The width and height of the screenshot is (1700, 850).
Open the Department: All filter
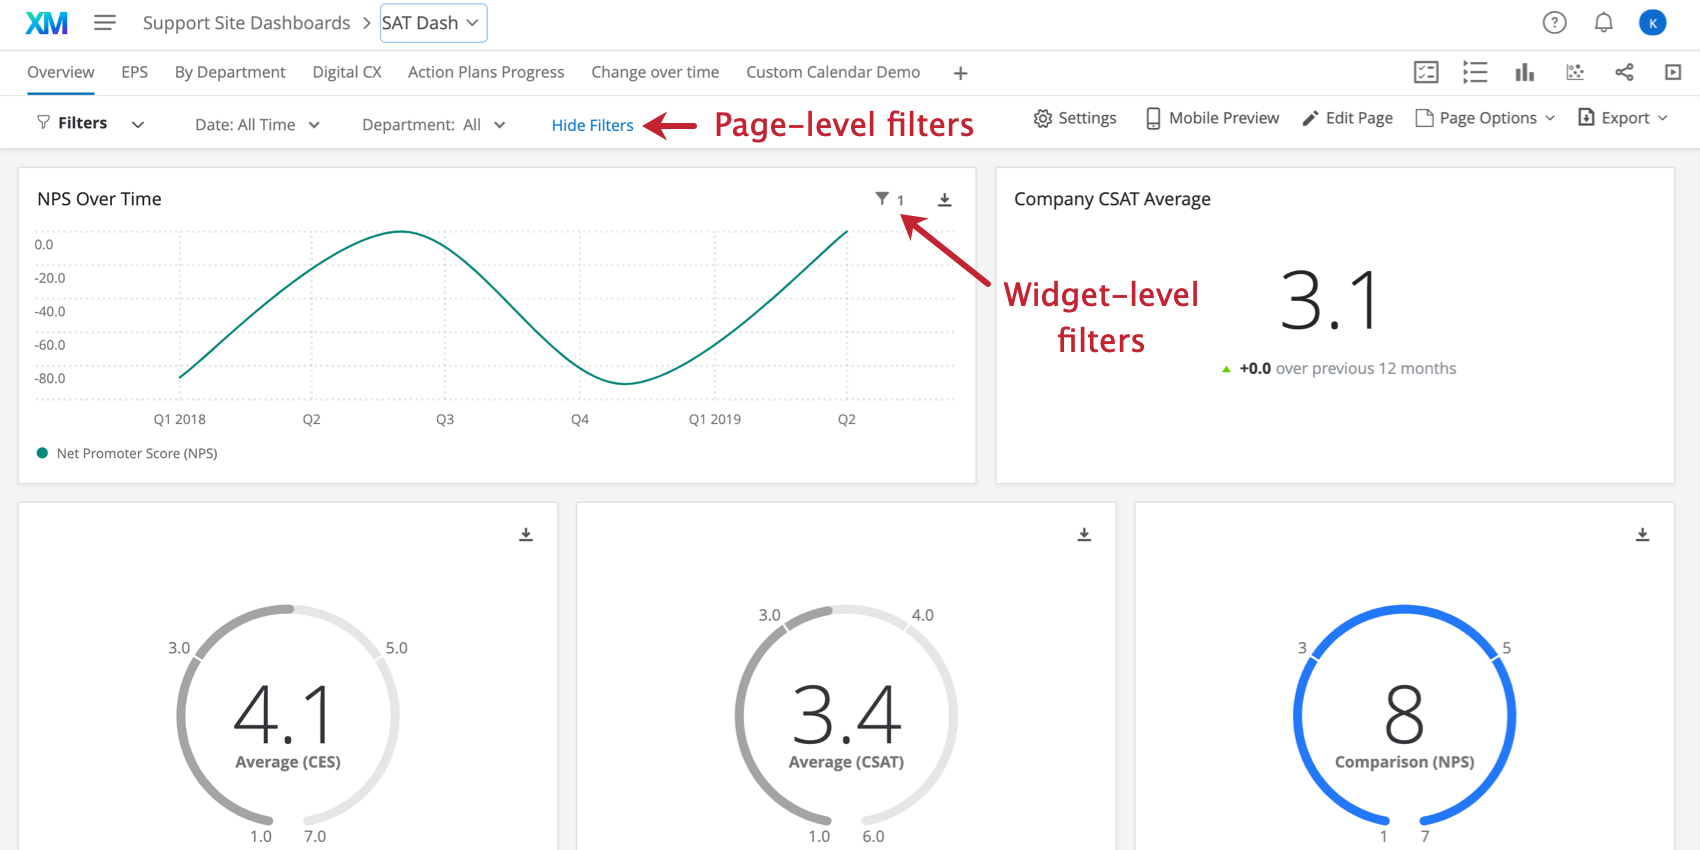pos(433,125)
